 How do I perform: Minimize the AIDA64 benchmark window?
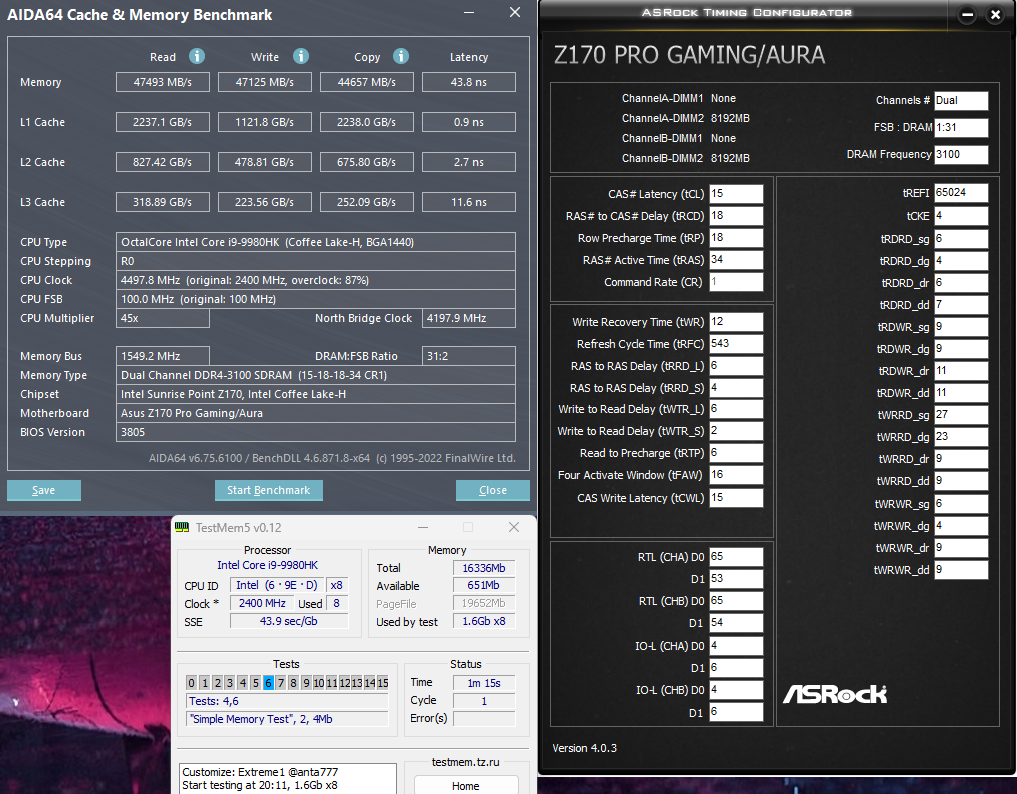469,12
